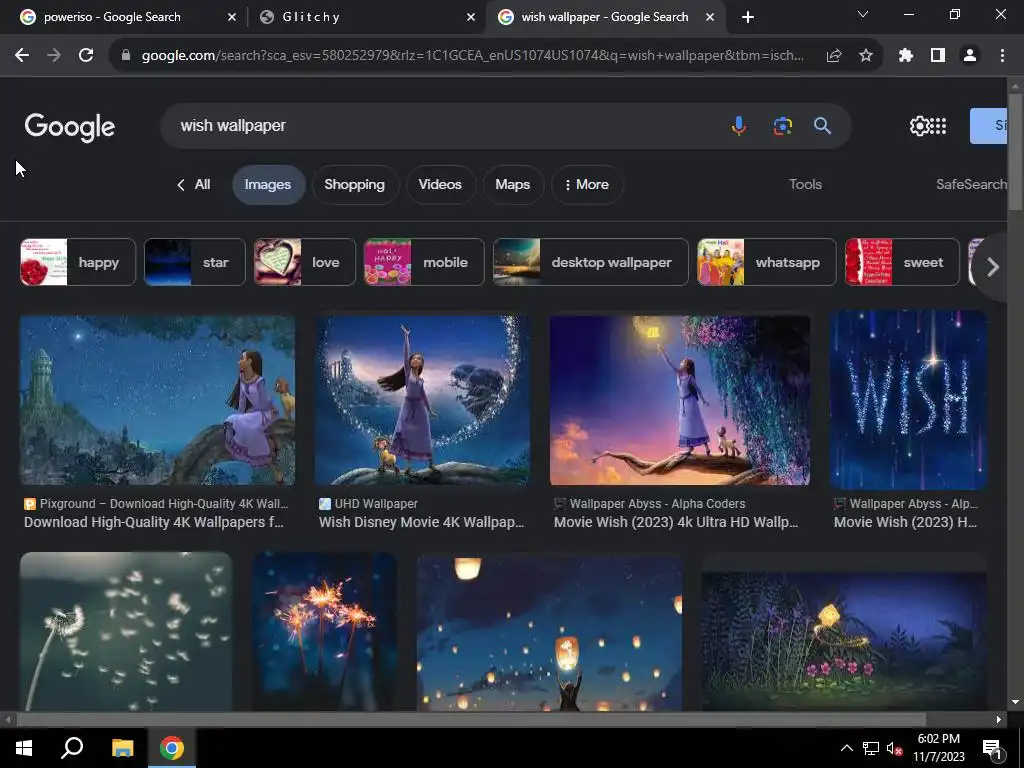Select the Maps search filter

click(513, 185)
